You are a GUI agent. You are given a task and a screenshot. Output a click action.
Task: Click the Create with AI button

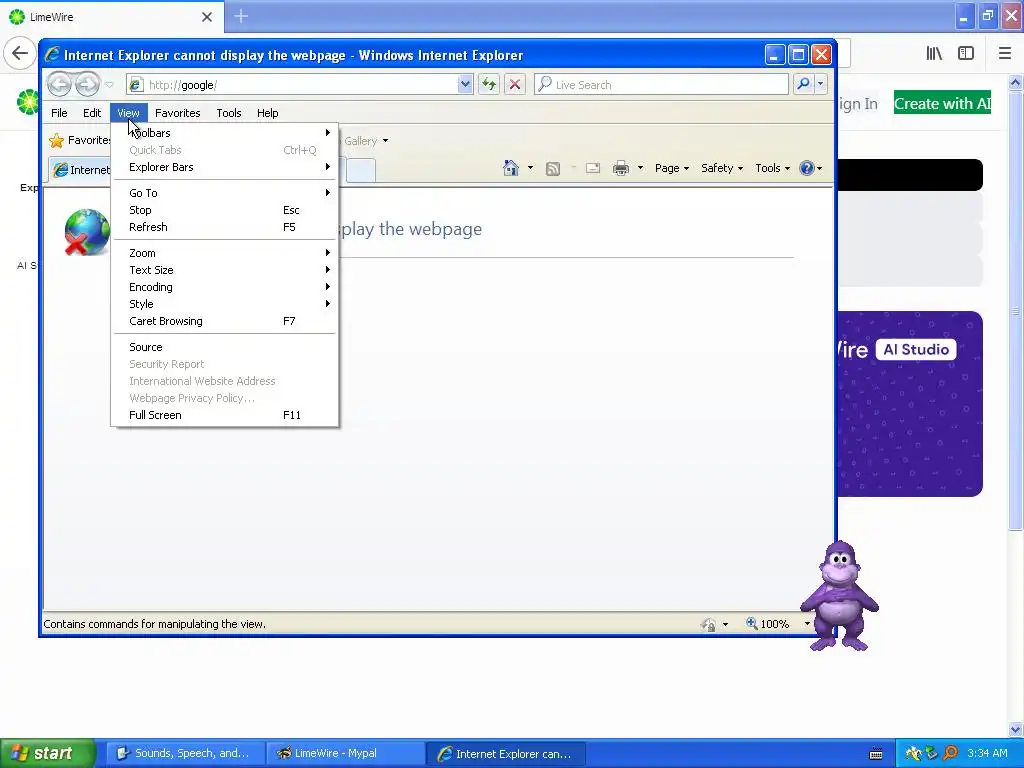pyautogui.click(x=942, y=103)
